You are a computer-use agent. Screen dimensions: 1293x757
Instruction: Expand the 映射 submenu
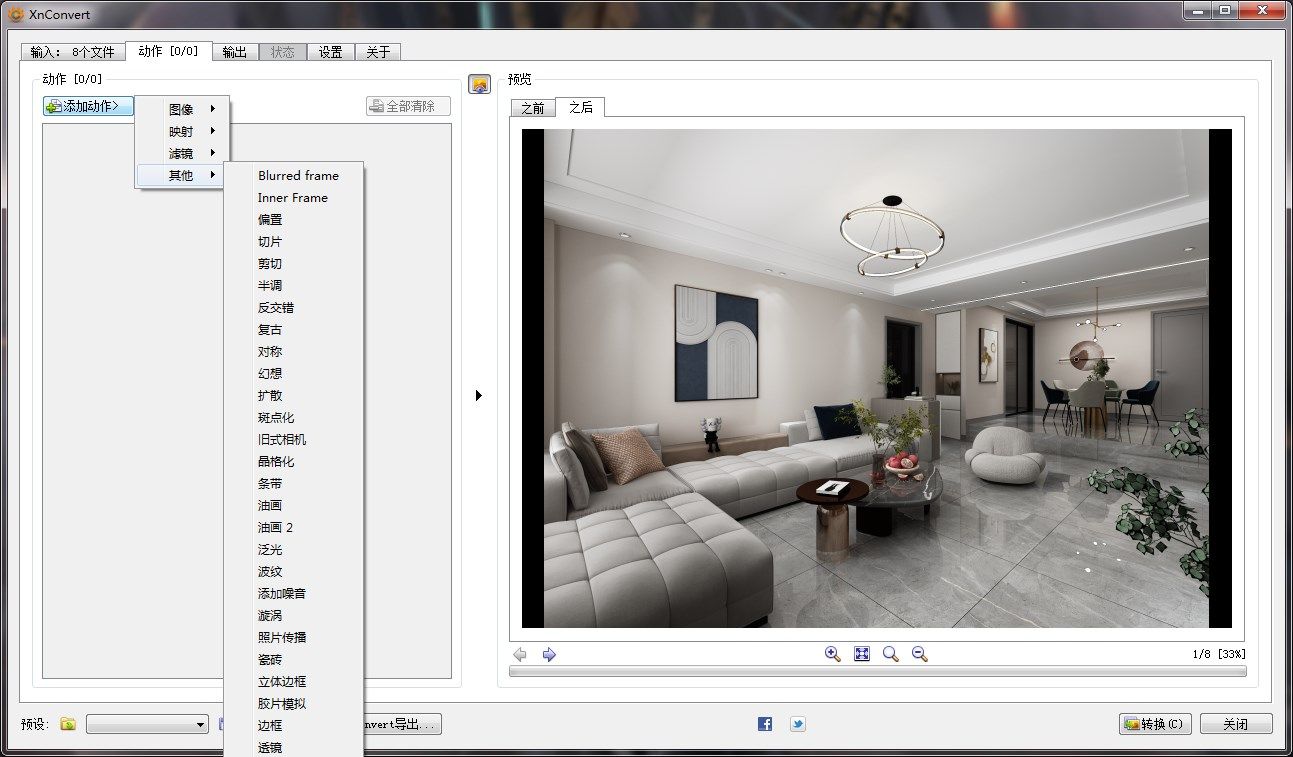(x=183, y=131)
